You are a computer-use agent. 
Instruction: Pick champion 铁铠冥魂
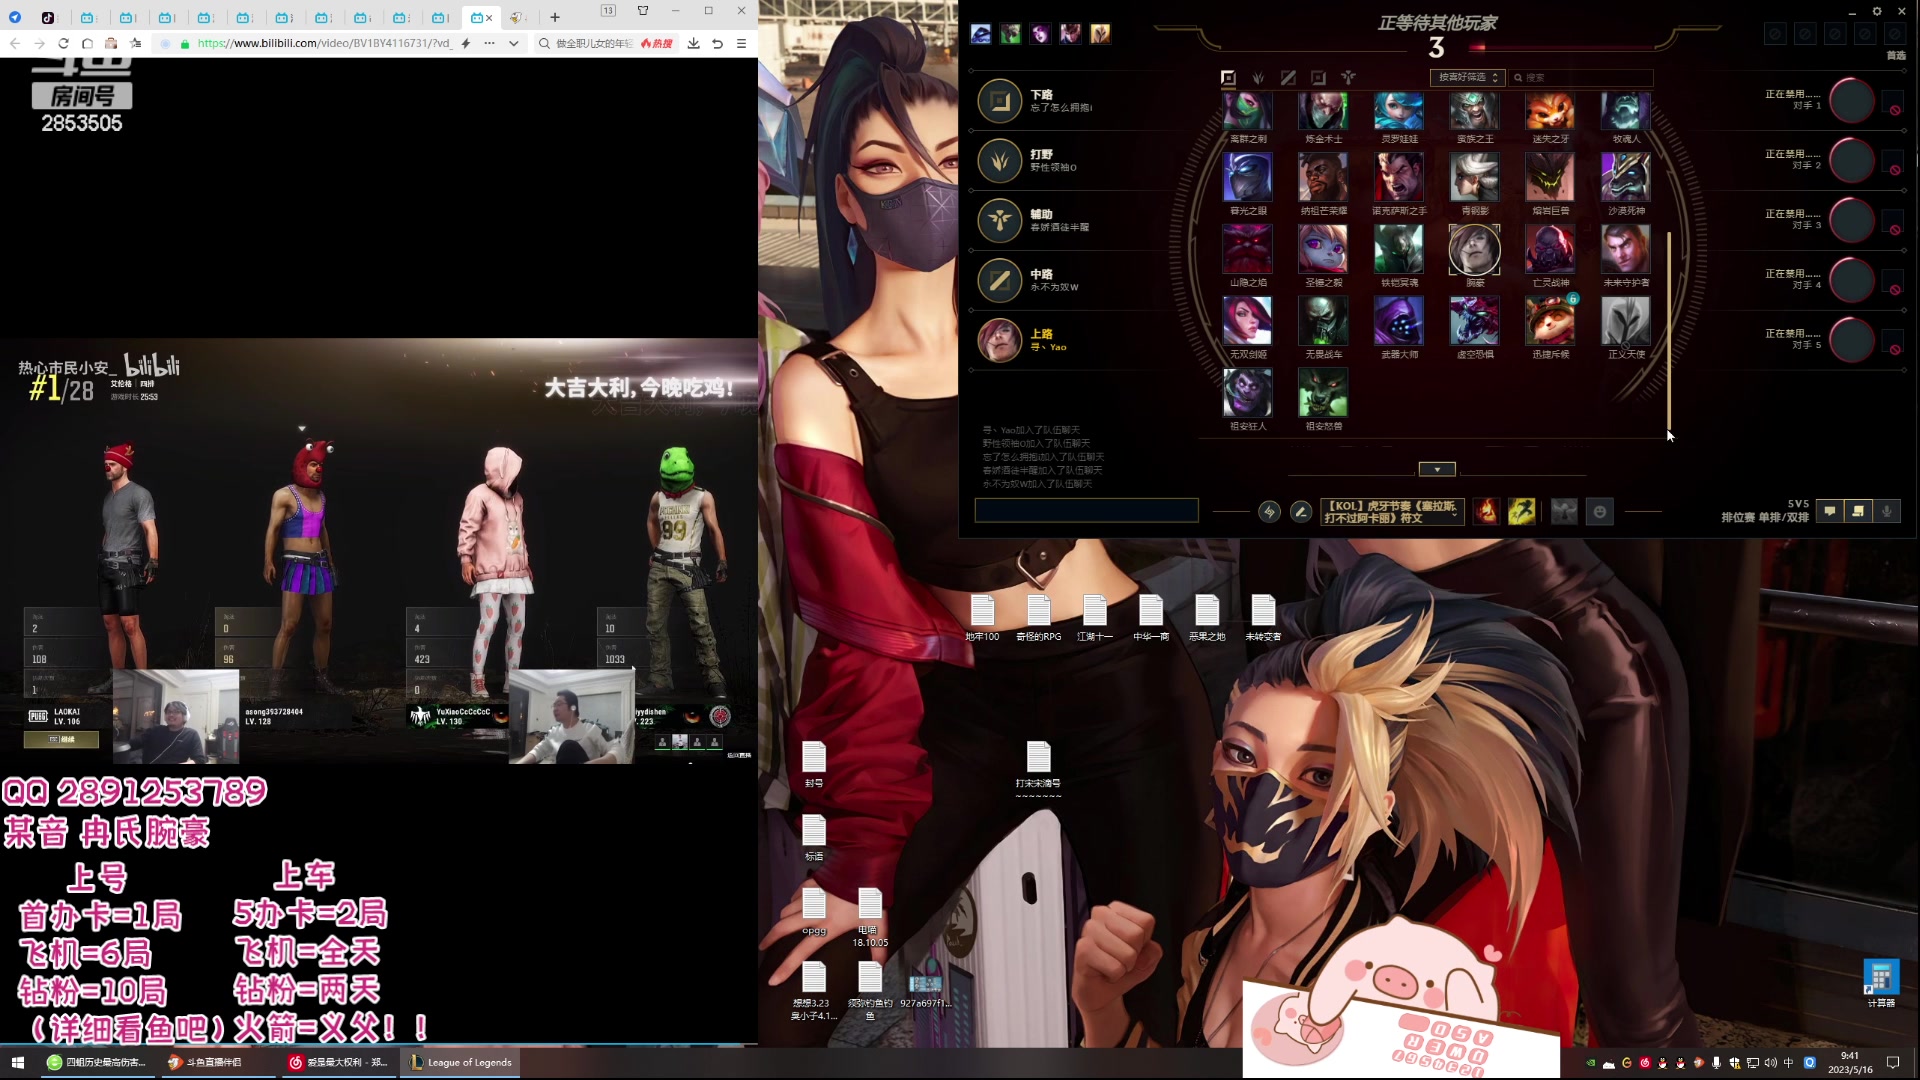1399,249
